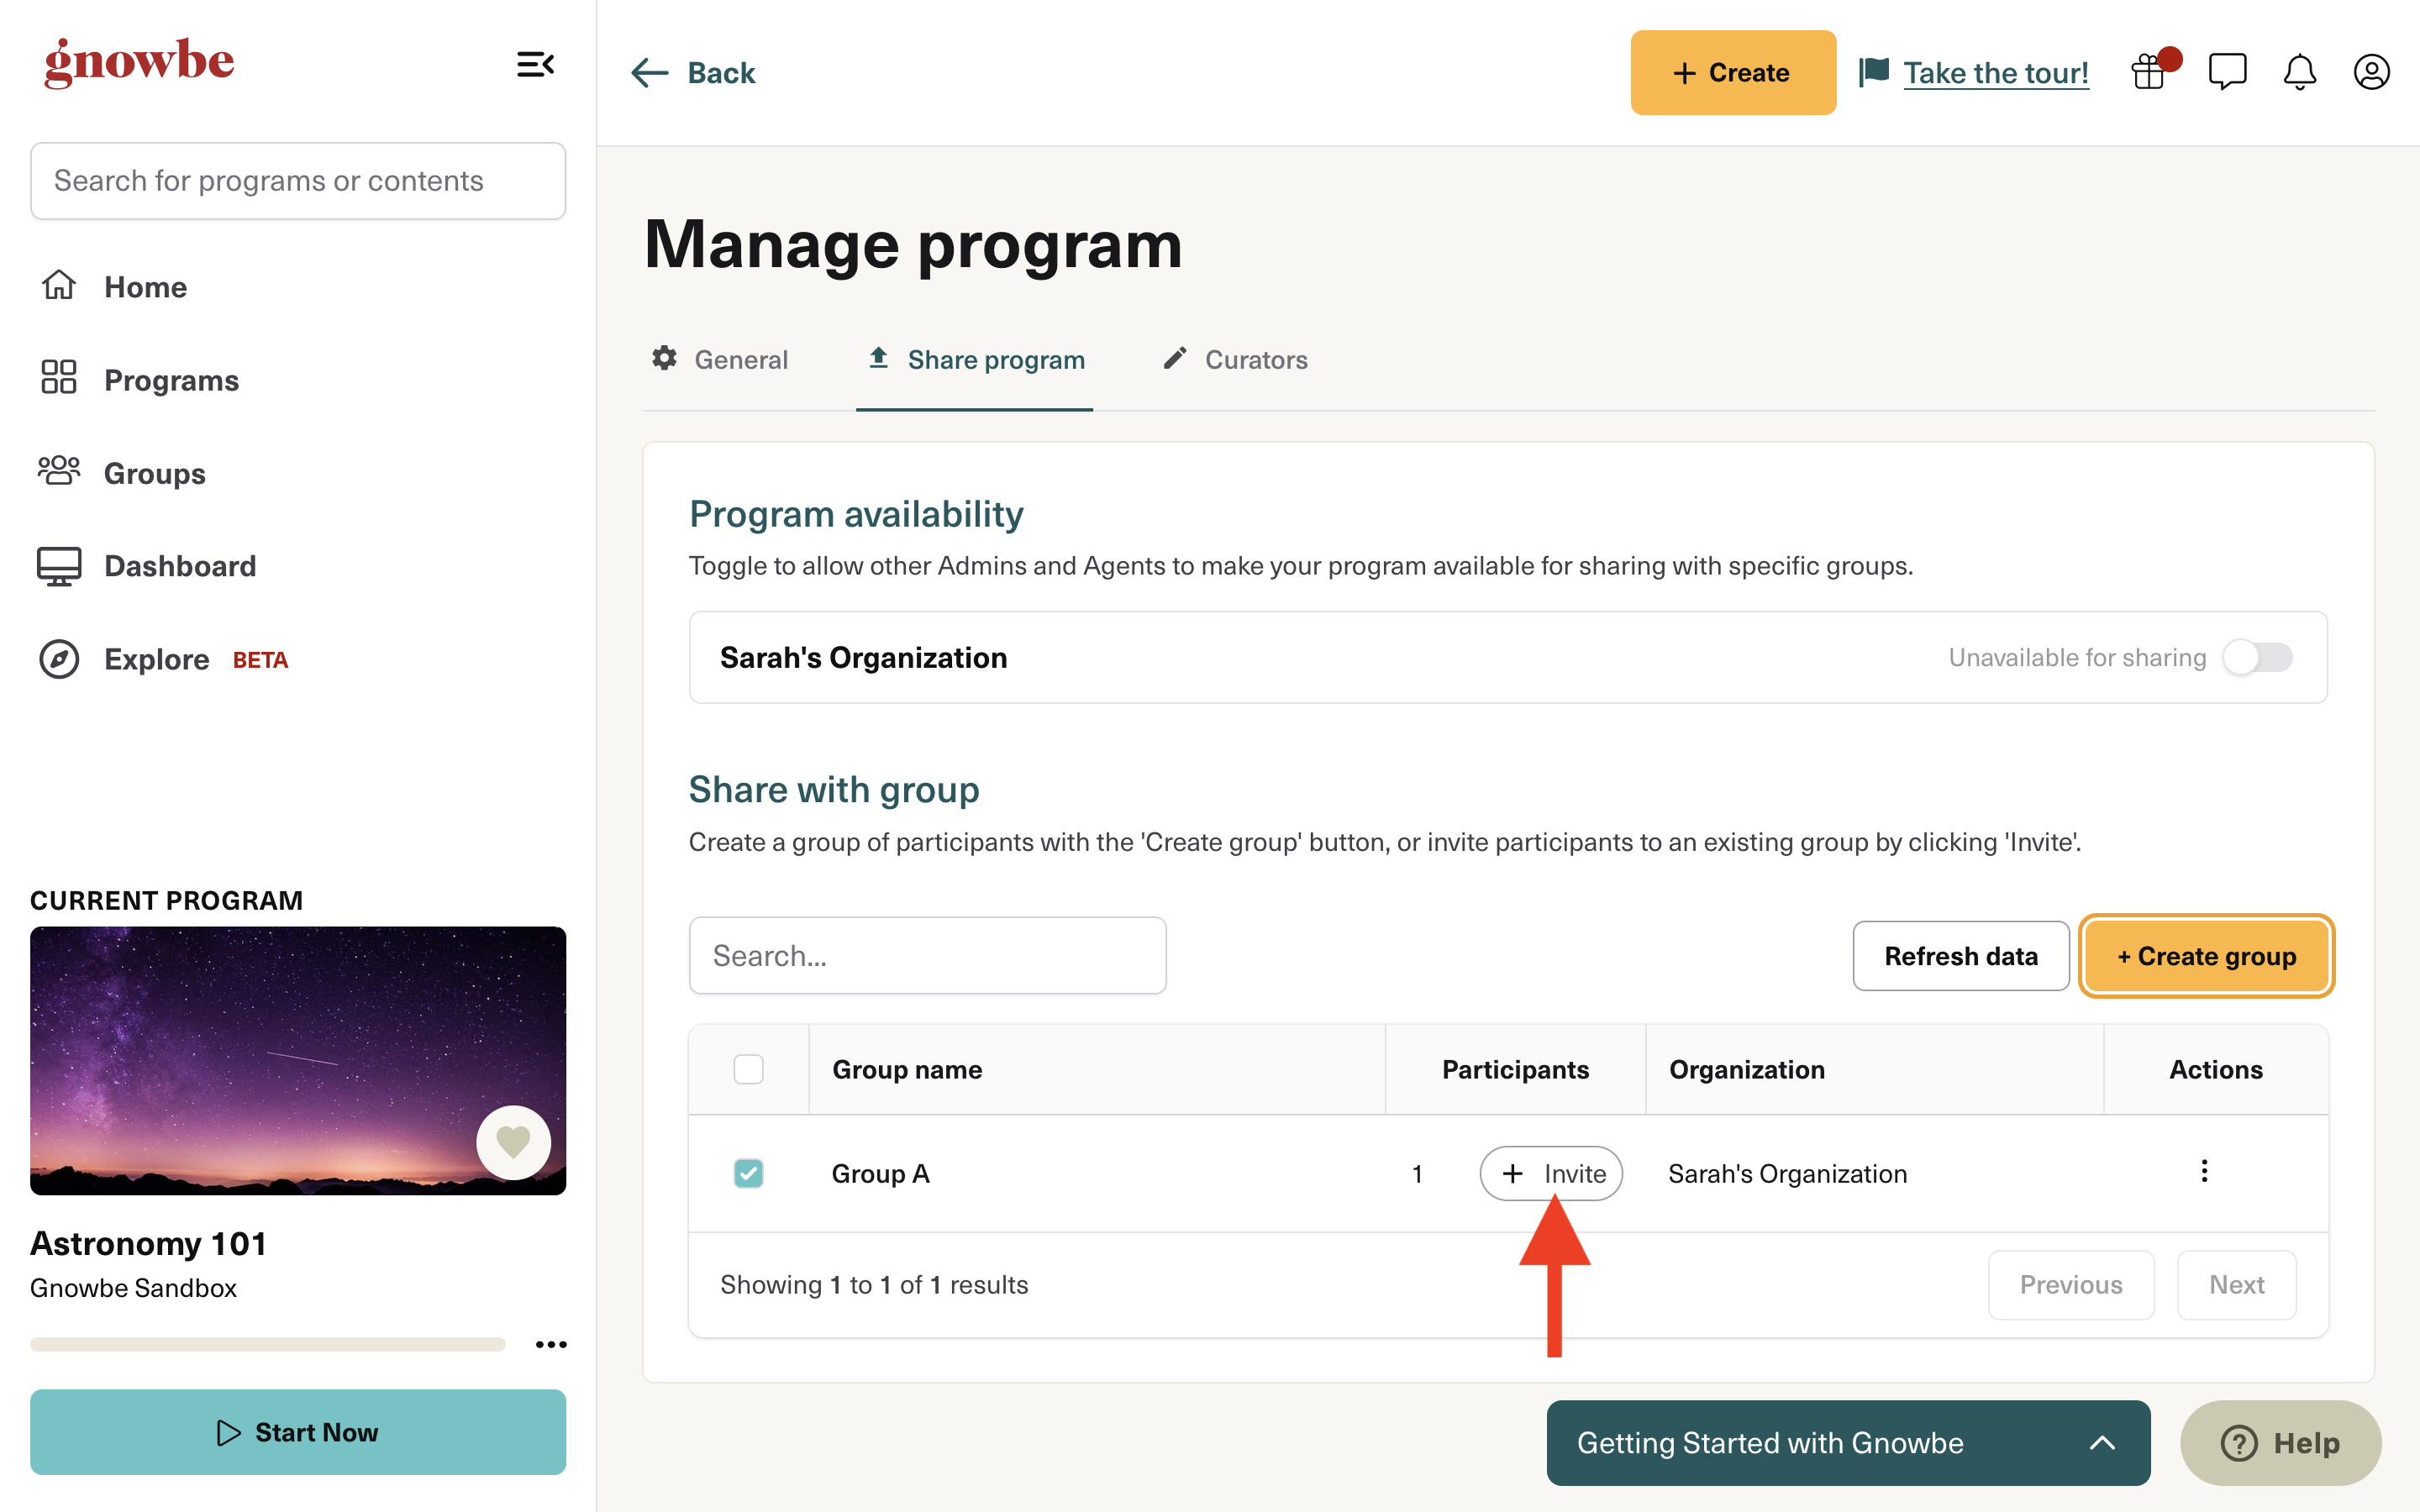Toggle Sarah's Organization sharing availability switch
2420x1512 pixels.
tap(2257, 657)
